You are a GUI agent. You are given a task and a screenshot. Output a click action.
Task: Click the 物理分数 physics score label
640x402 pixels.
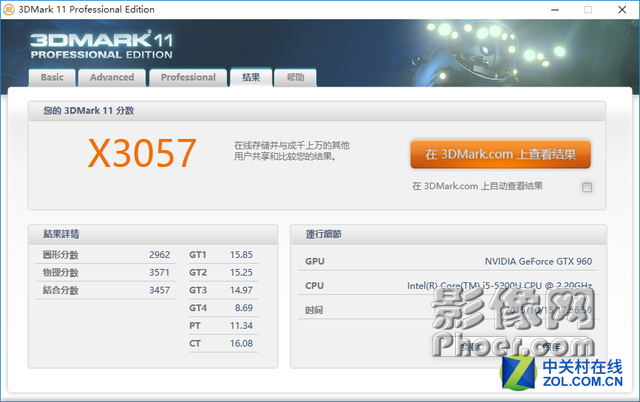[60, 272]
